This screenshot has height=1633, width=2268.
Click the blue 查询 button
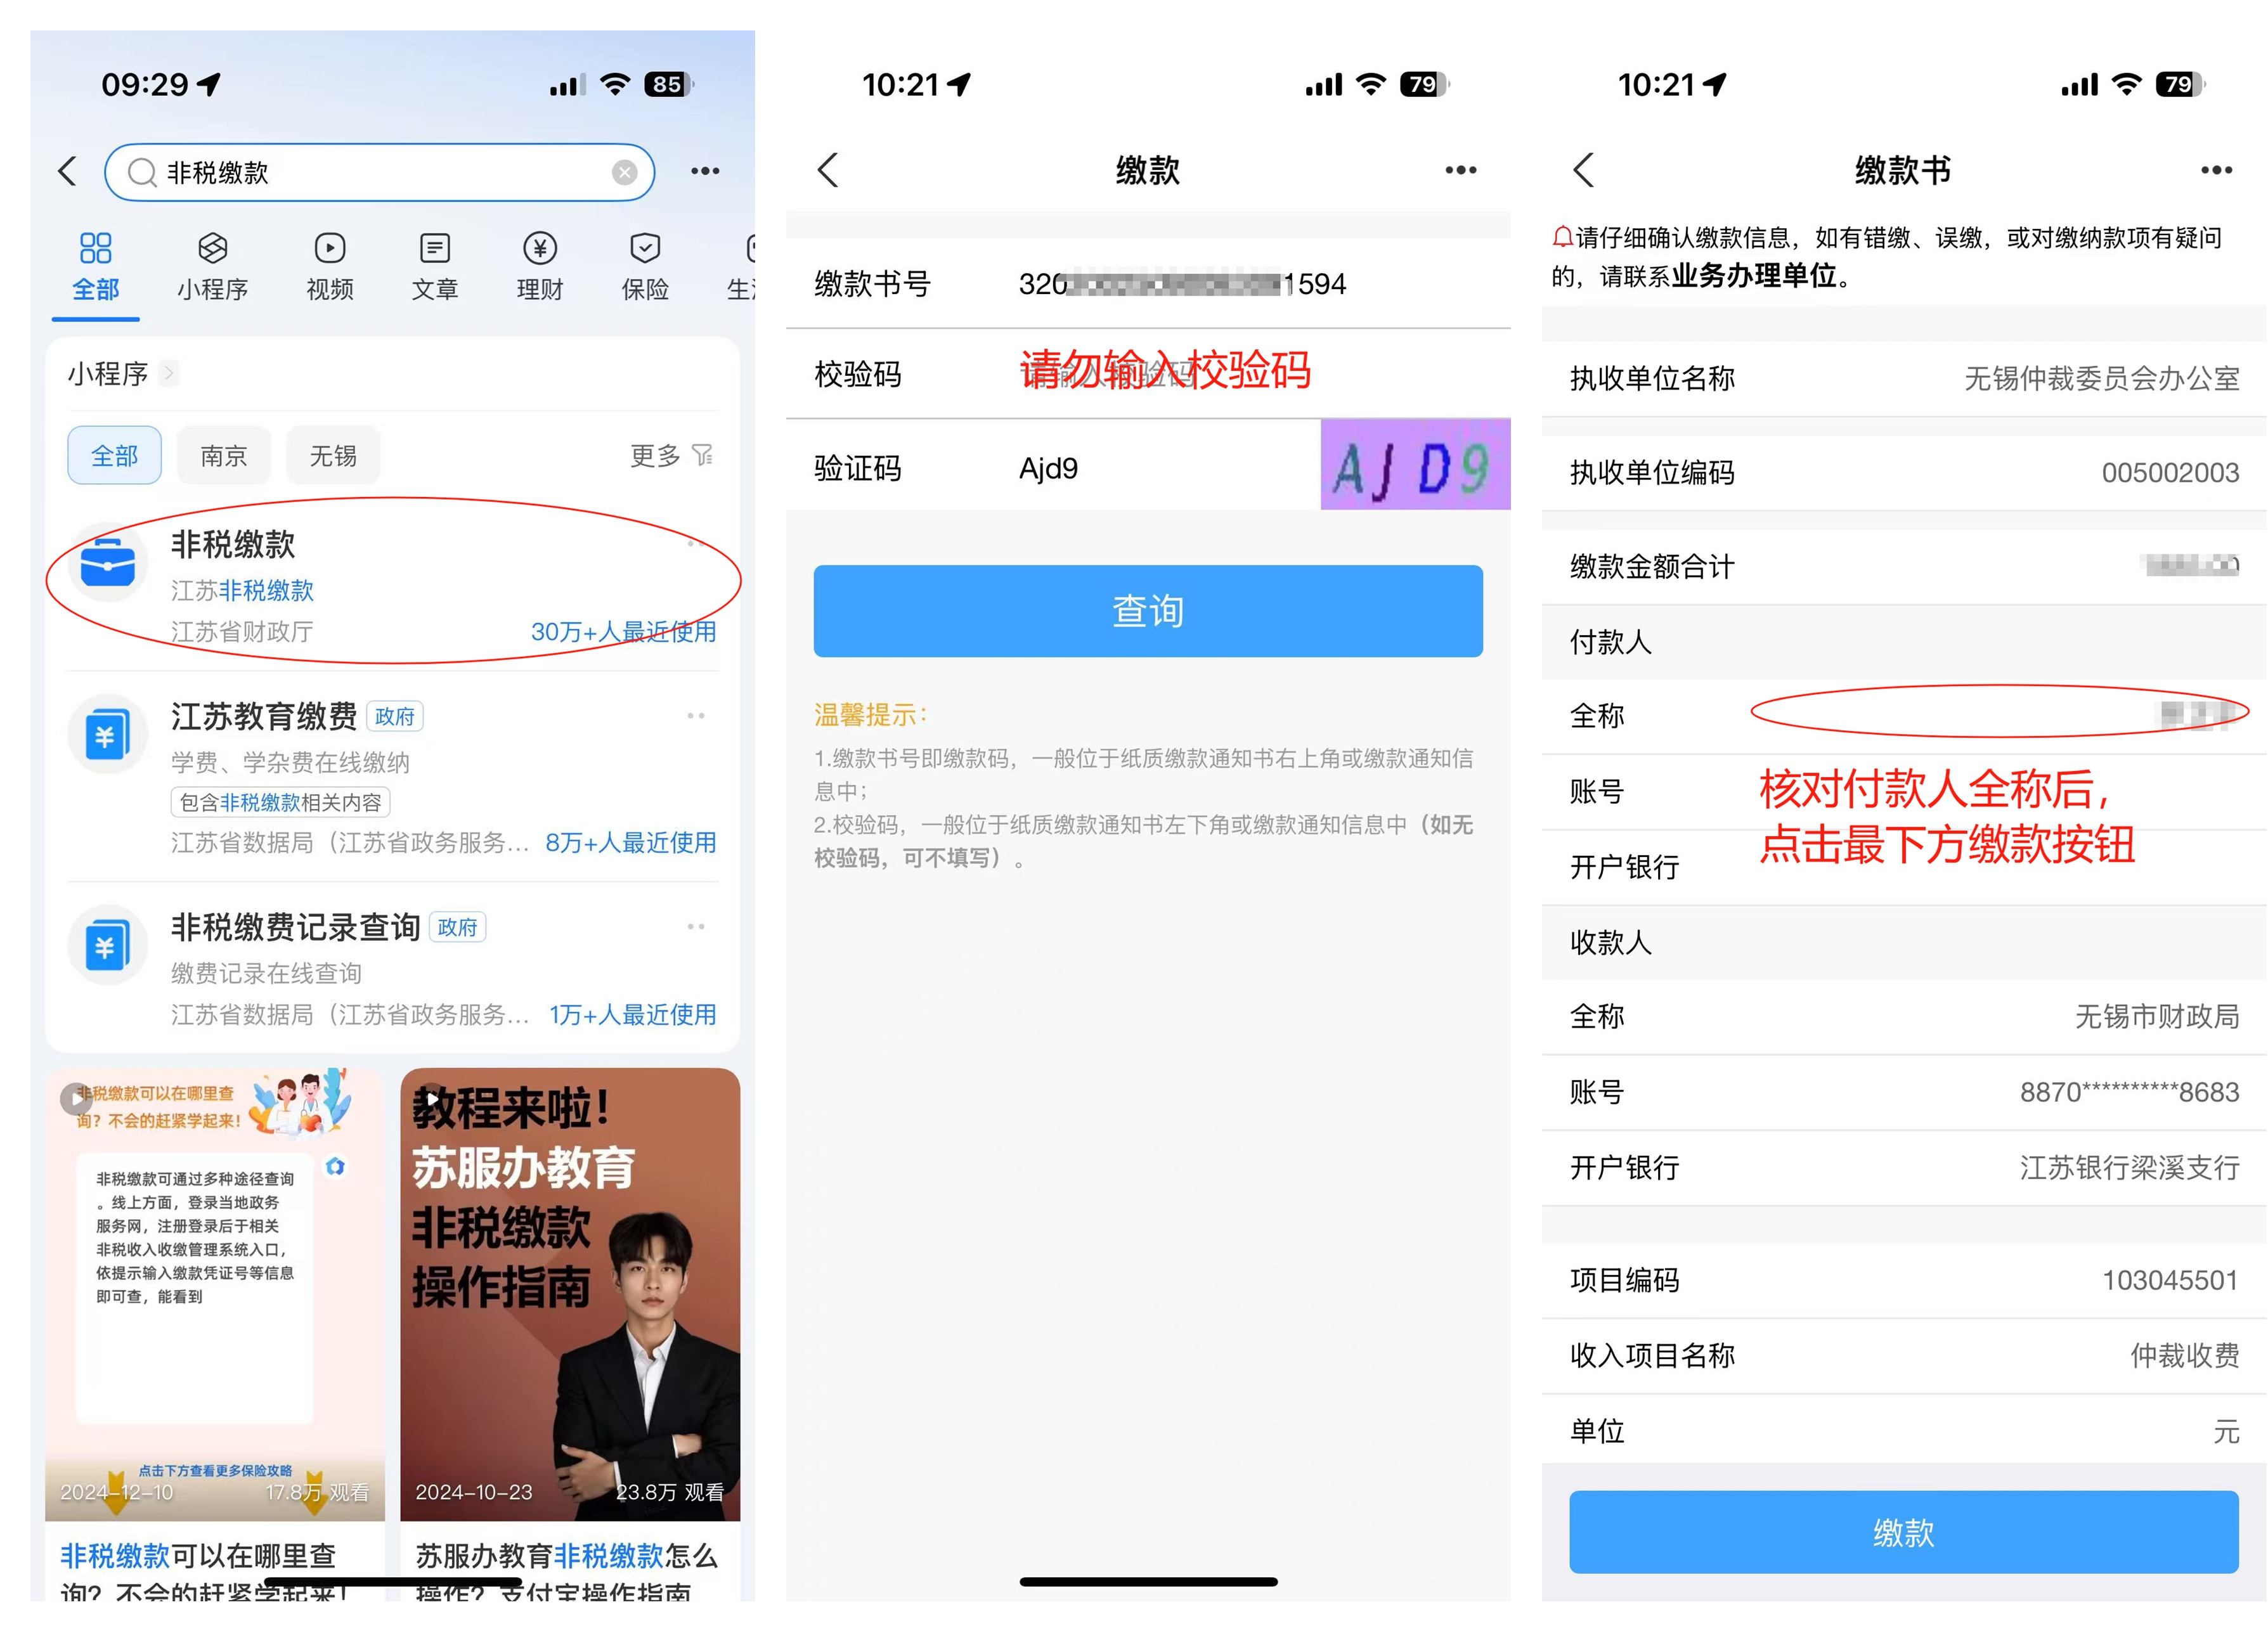tap(1148, 611)
